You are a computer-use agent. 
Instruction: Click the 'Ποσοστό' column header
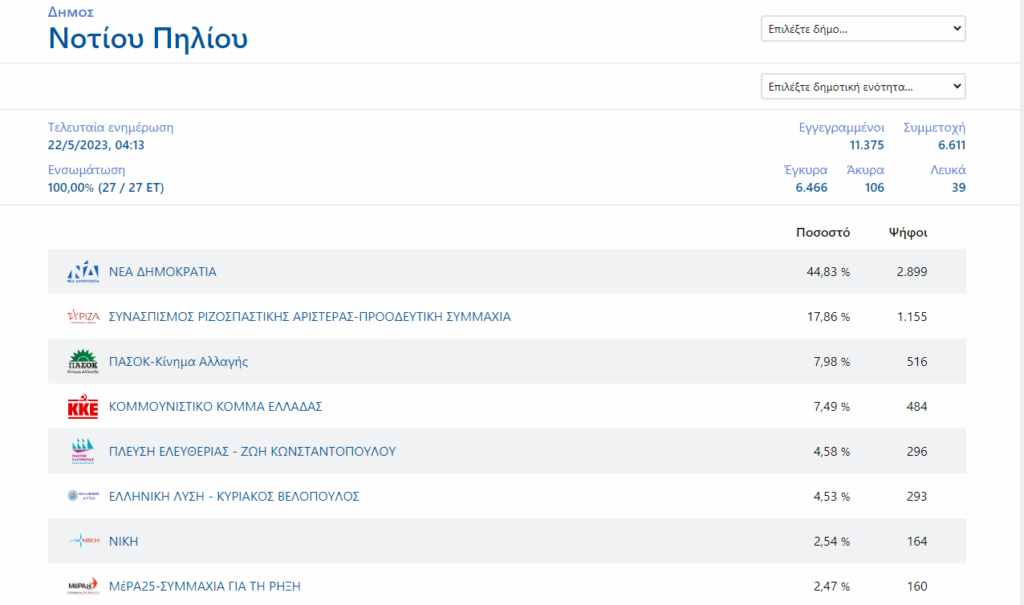coord(822,233)
